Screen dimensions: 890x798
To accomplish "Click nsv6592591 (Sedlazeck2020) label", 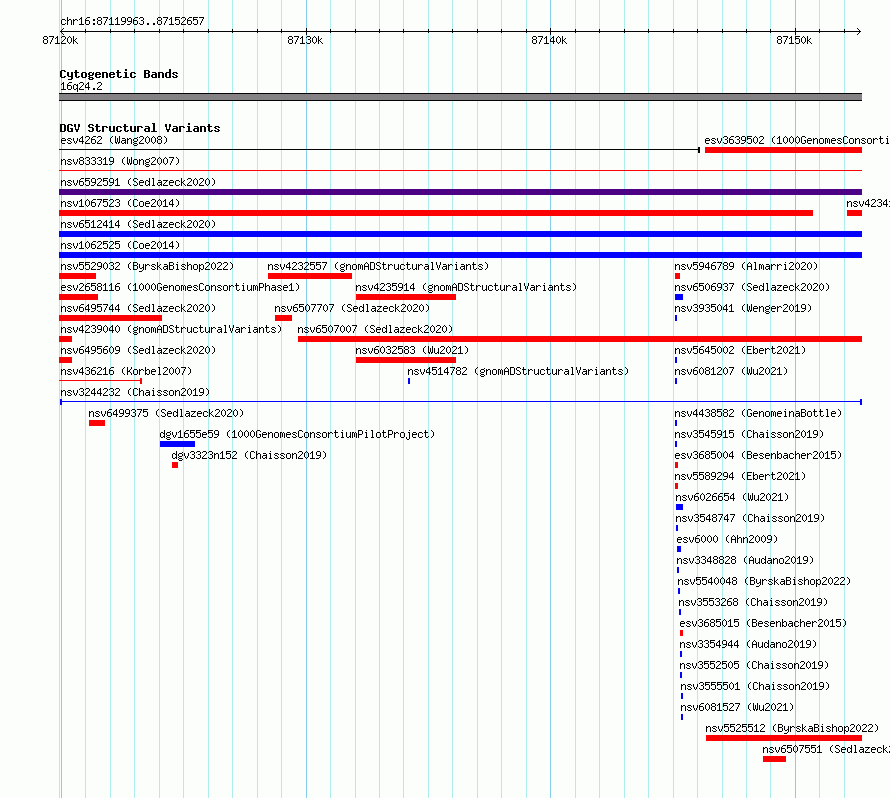I will pos(138,182).
